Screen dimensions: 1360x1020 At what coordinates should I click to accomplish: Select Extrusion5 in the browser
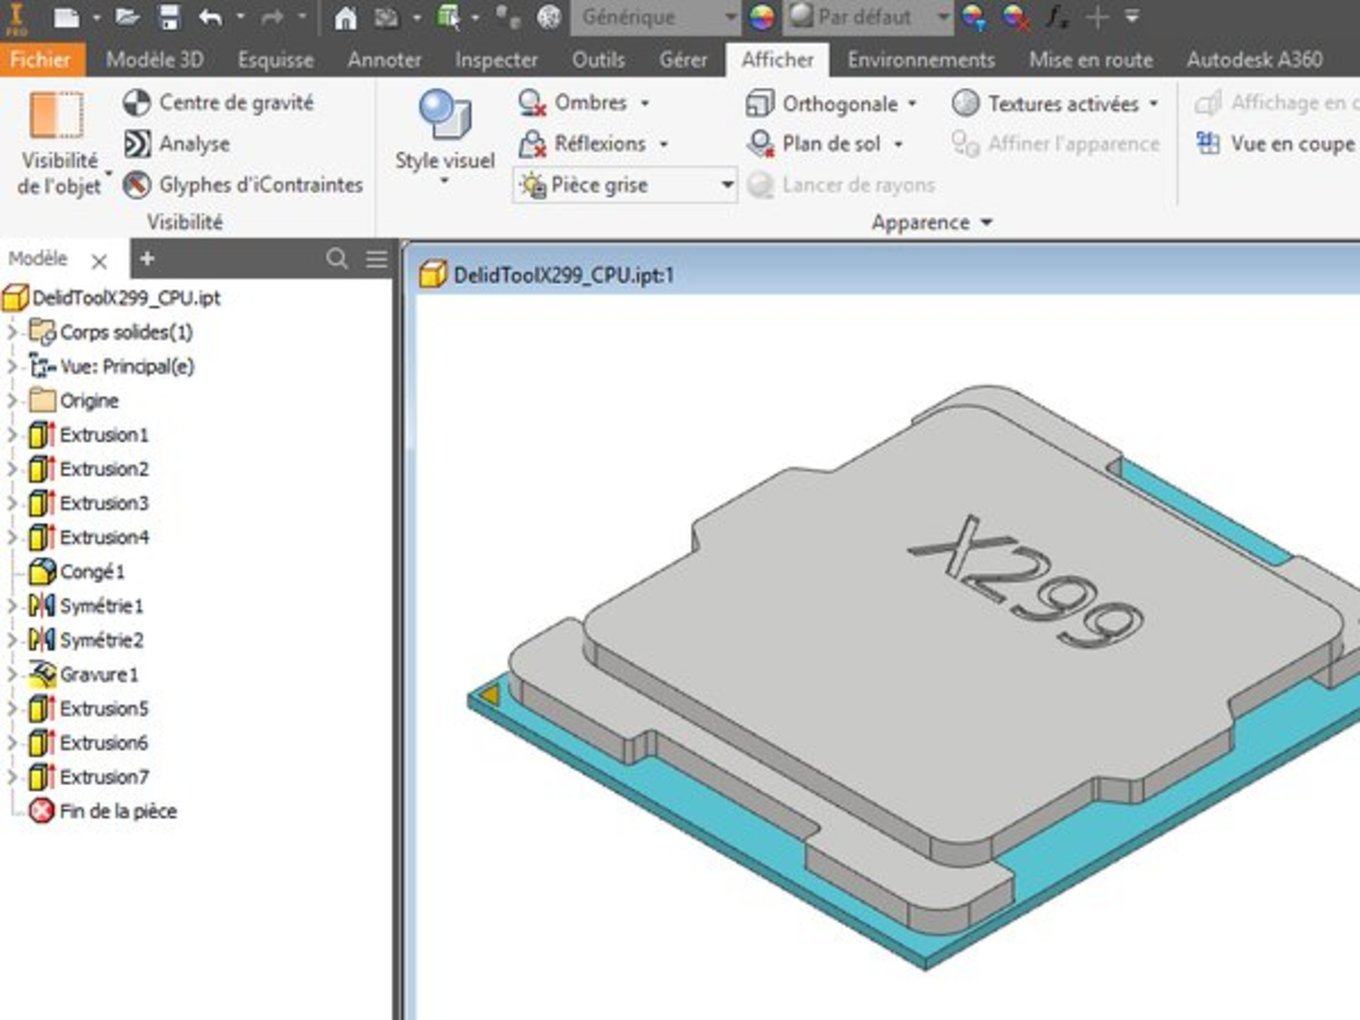pos(104,709)
